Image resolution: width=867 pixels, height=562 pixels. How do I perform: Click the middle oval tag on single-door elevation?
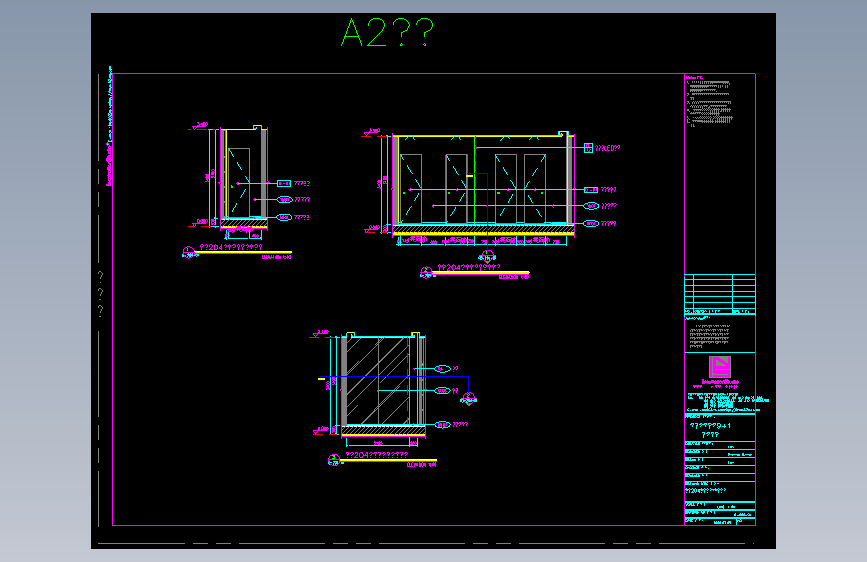click(x=284, y=200)
